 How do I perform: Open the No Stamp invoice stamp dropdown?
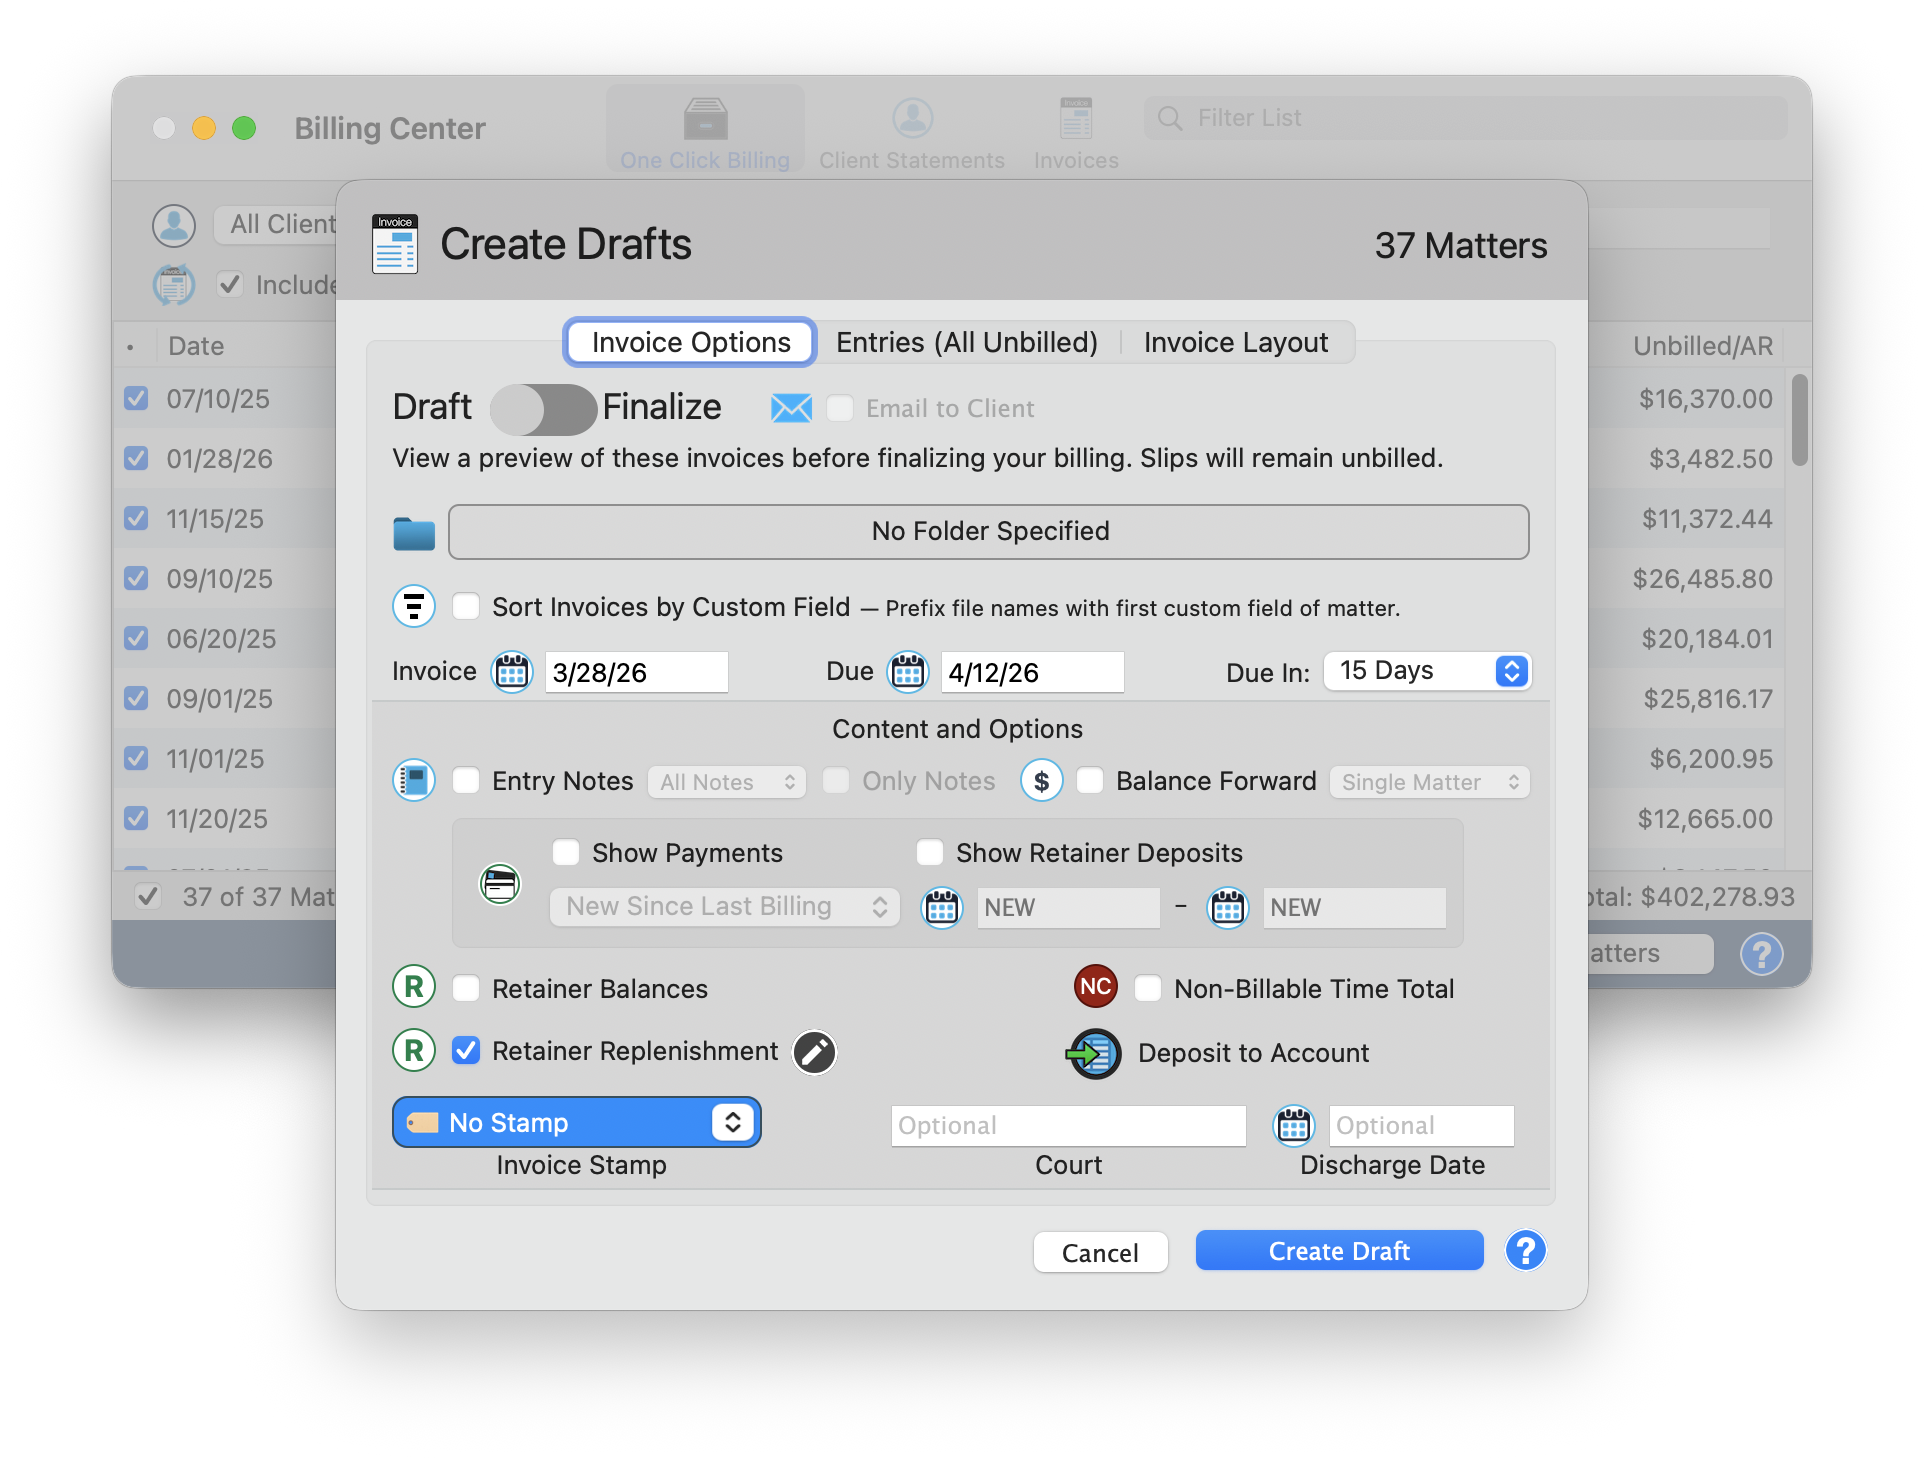coord(577,1122)
